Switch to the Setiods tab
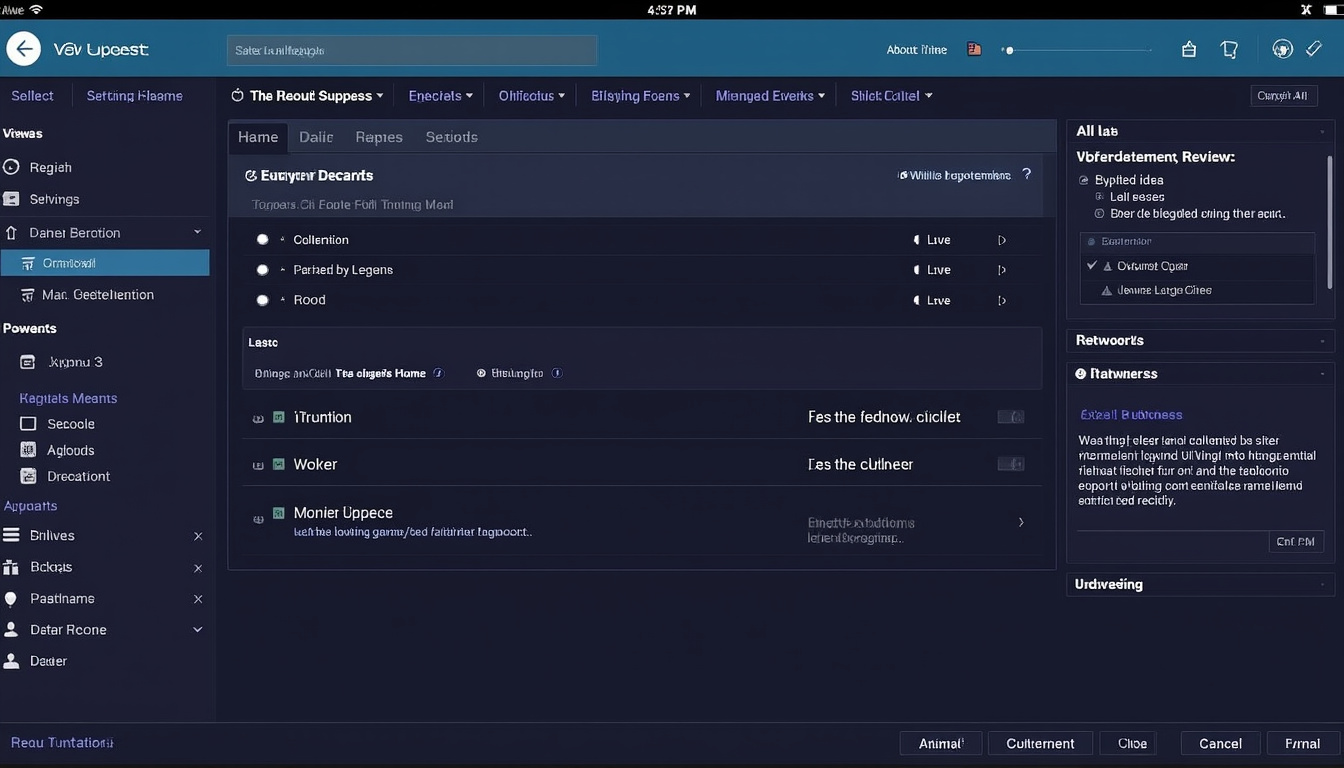1344x768 pixels. [x=451, y=137]
